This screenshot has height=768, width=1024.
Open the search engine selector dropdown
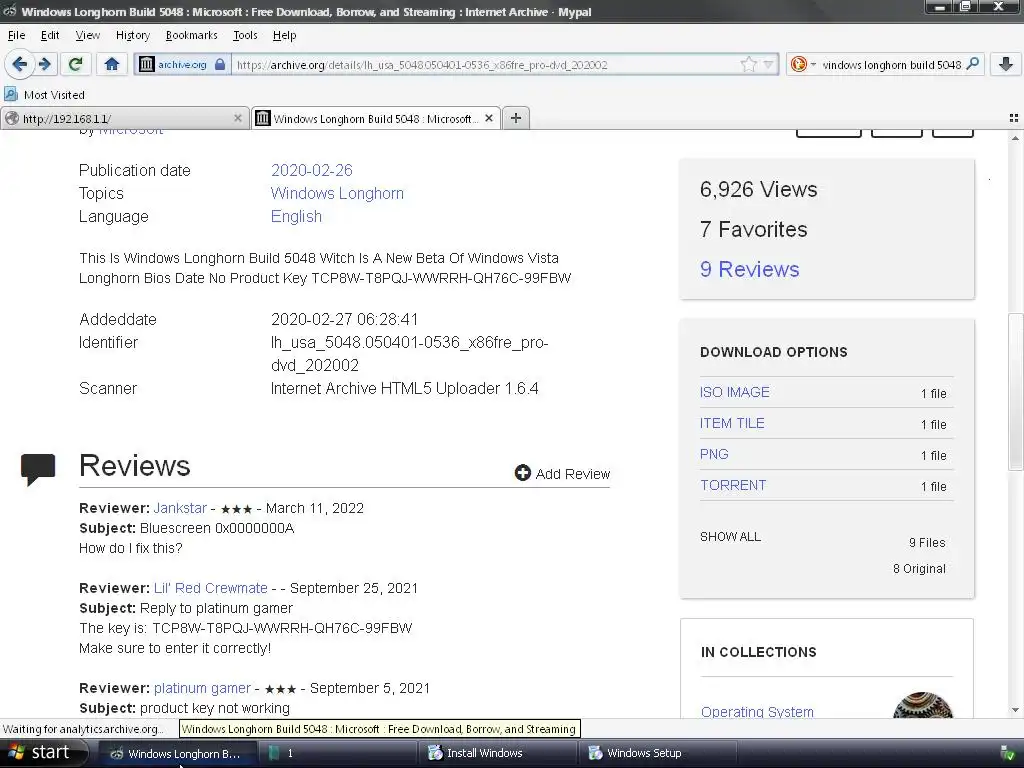point(803,64)
